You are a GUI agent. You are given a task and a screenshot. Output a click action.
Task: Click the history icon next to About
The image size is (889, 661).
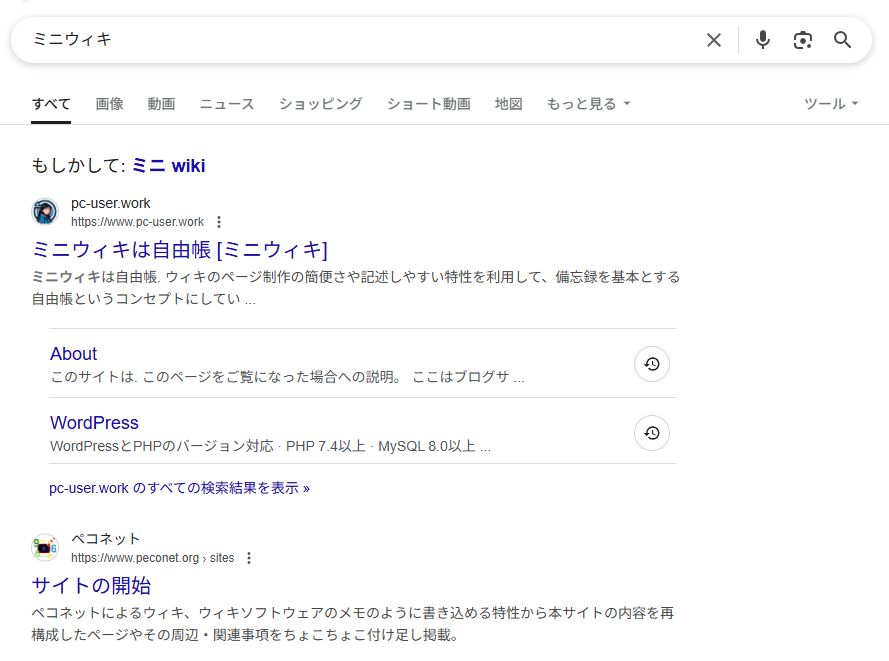click(x=652, y=364)
